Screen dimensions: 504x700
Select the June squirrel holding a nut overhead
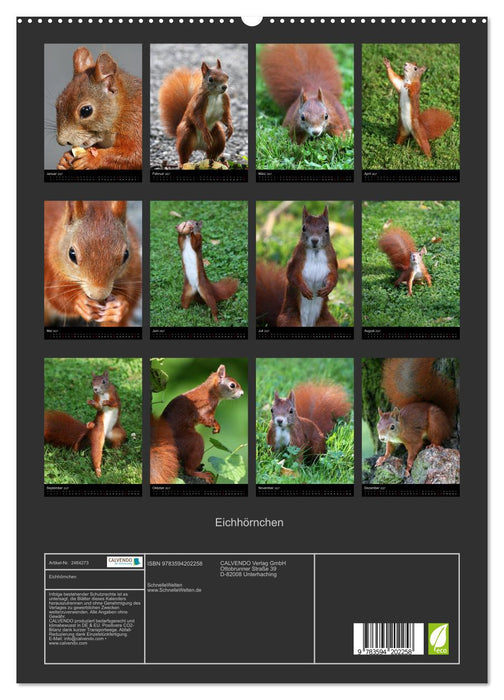(x=199, y=264)
